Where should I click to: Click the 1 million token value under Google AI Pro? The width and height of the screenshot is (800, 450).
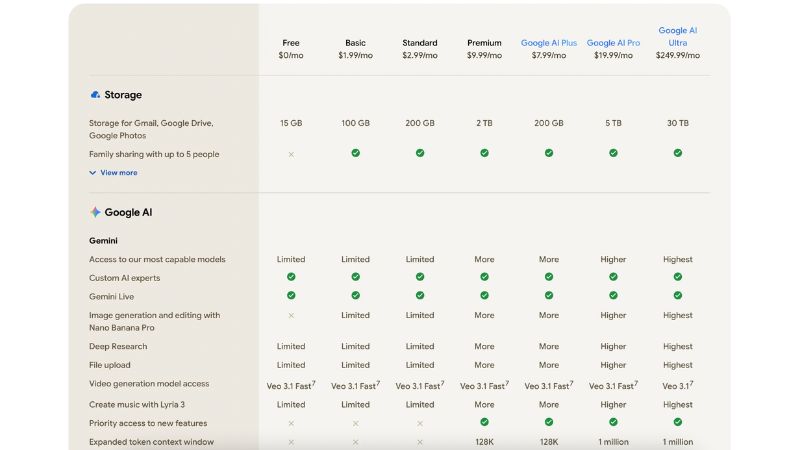613,442
